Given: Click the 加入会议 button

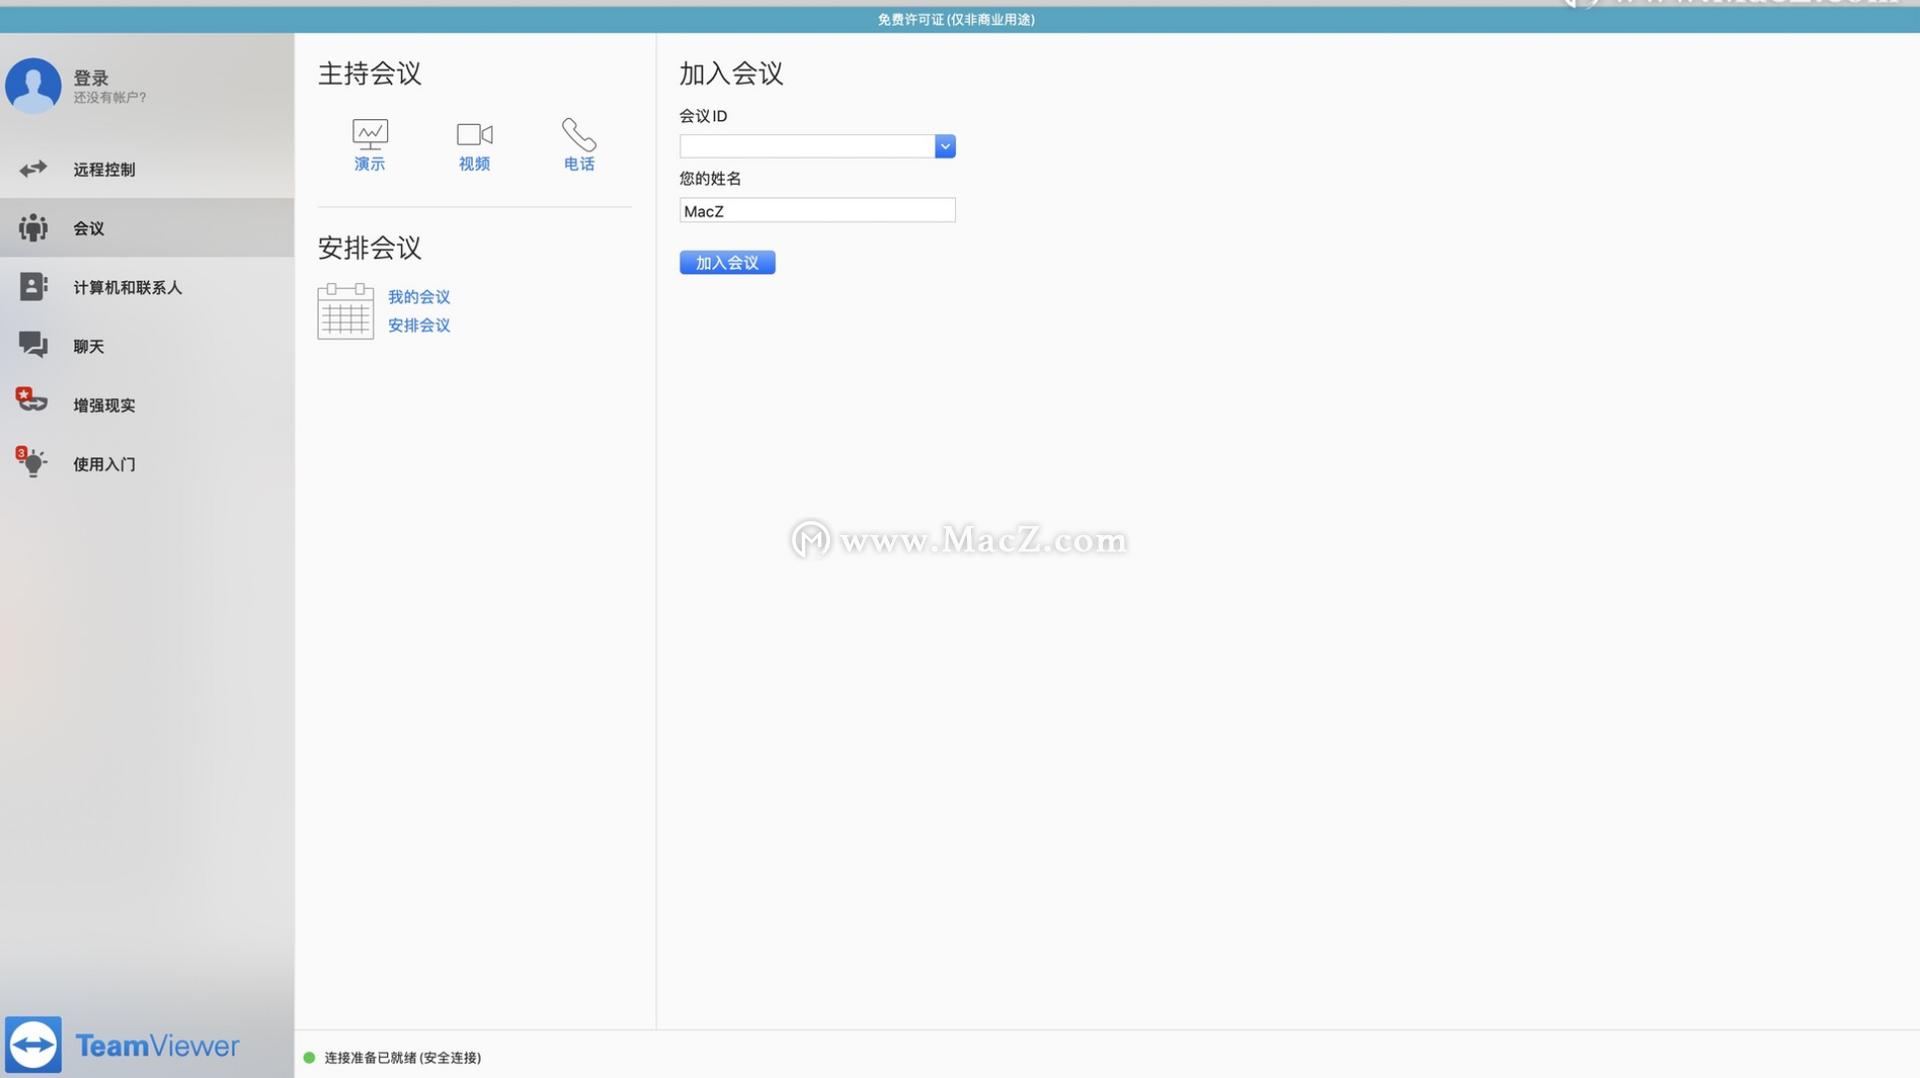Looking at the screenshot, I should pos(727,262).
